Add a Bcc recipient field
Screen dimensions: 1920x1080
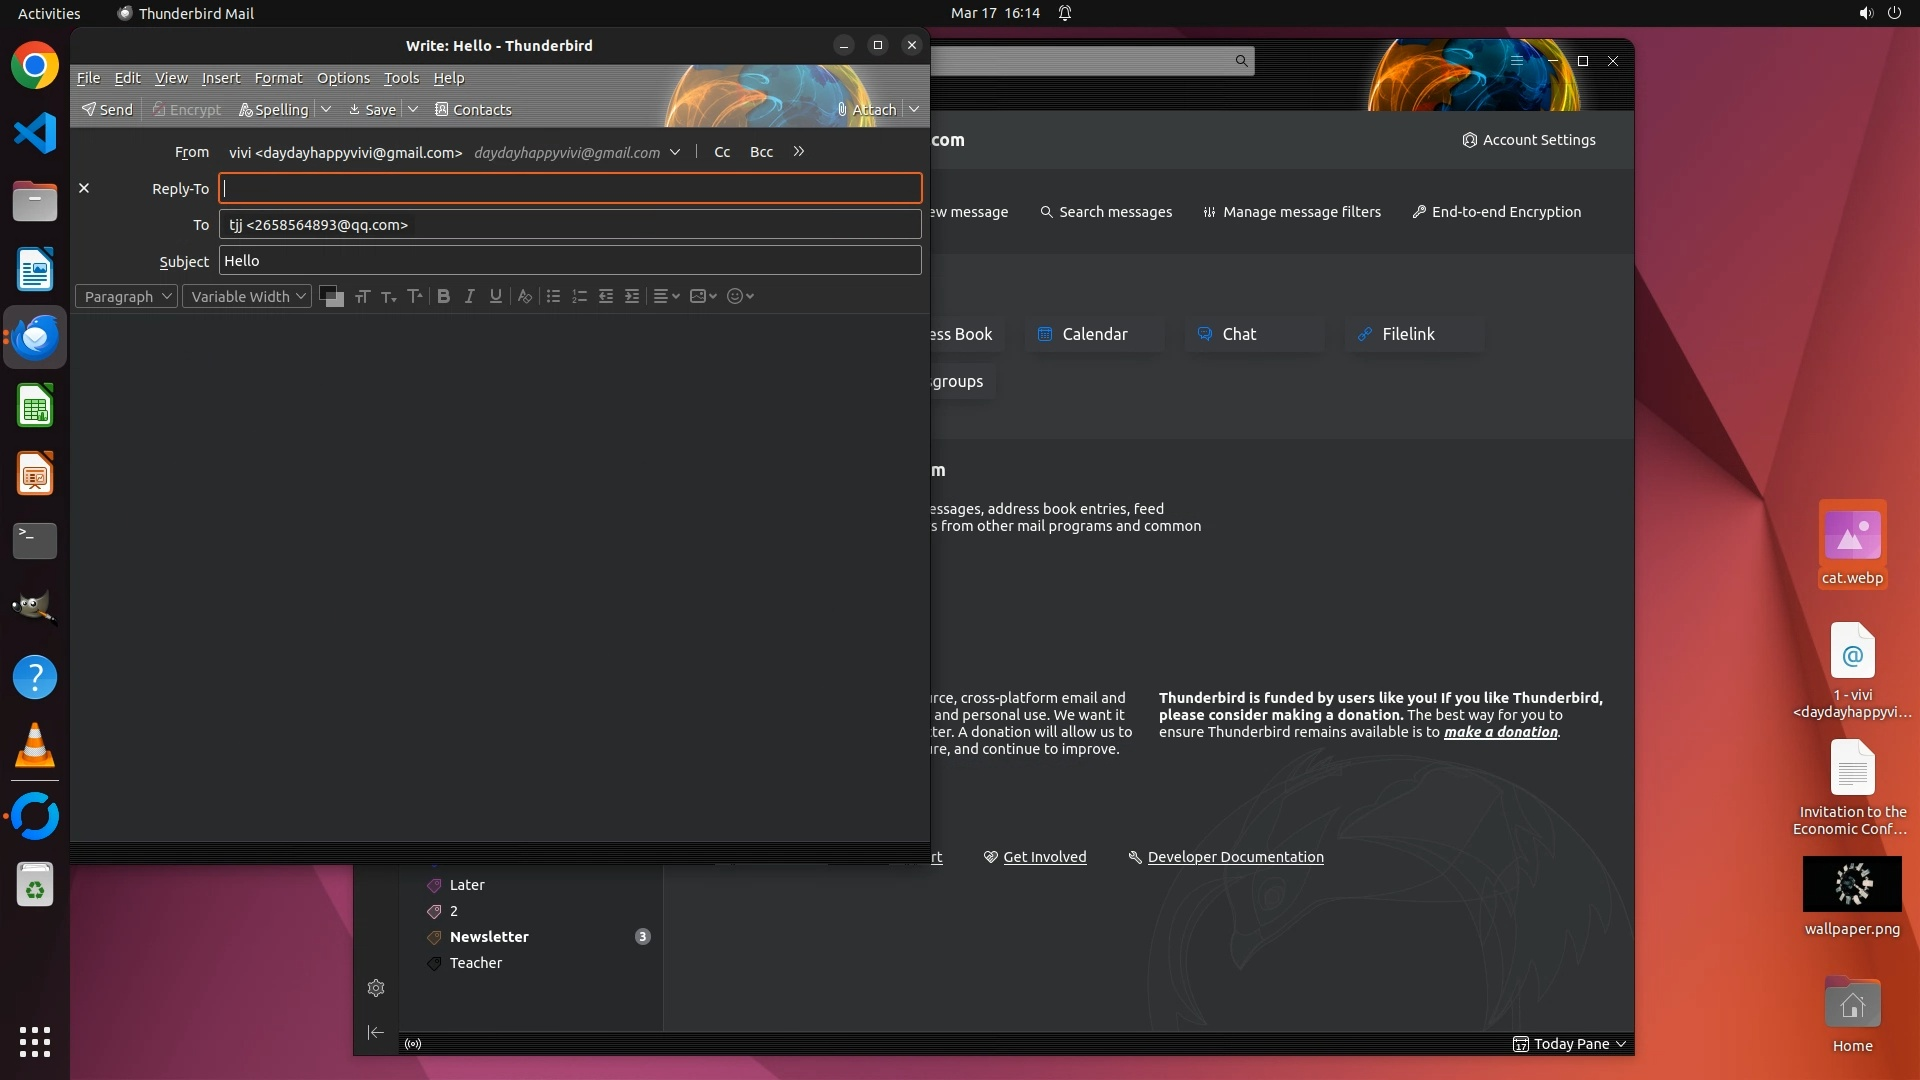pyautogui.click(x=761, y=152)
